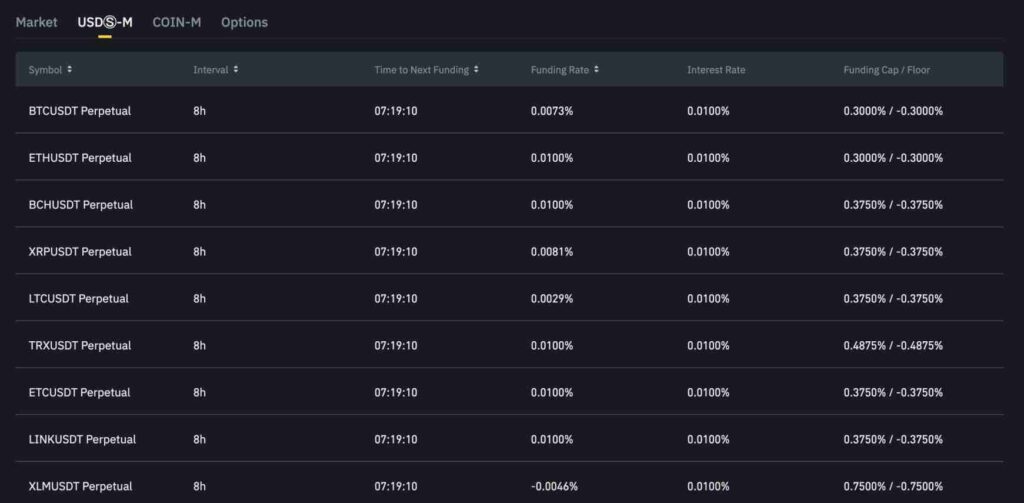Sort by Funding Rate arrow icon

(596, 69)
